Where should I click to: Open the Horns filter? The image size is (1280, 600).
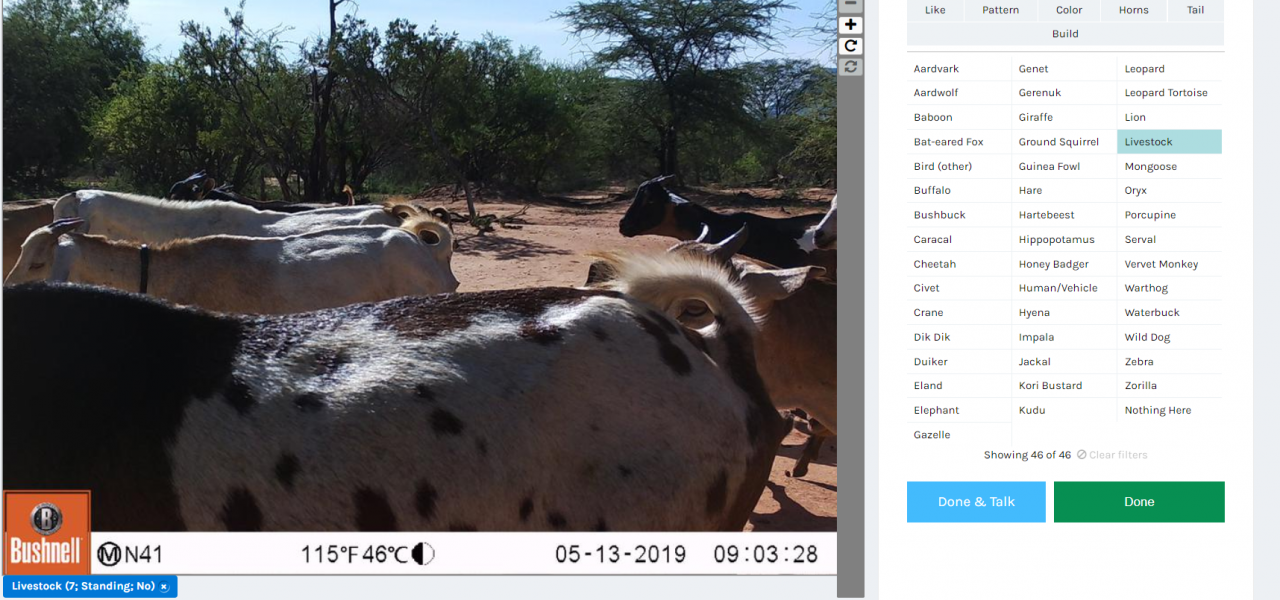(x=1134, y=10)
